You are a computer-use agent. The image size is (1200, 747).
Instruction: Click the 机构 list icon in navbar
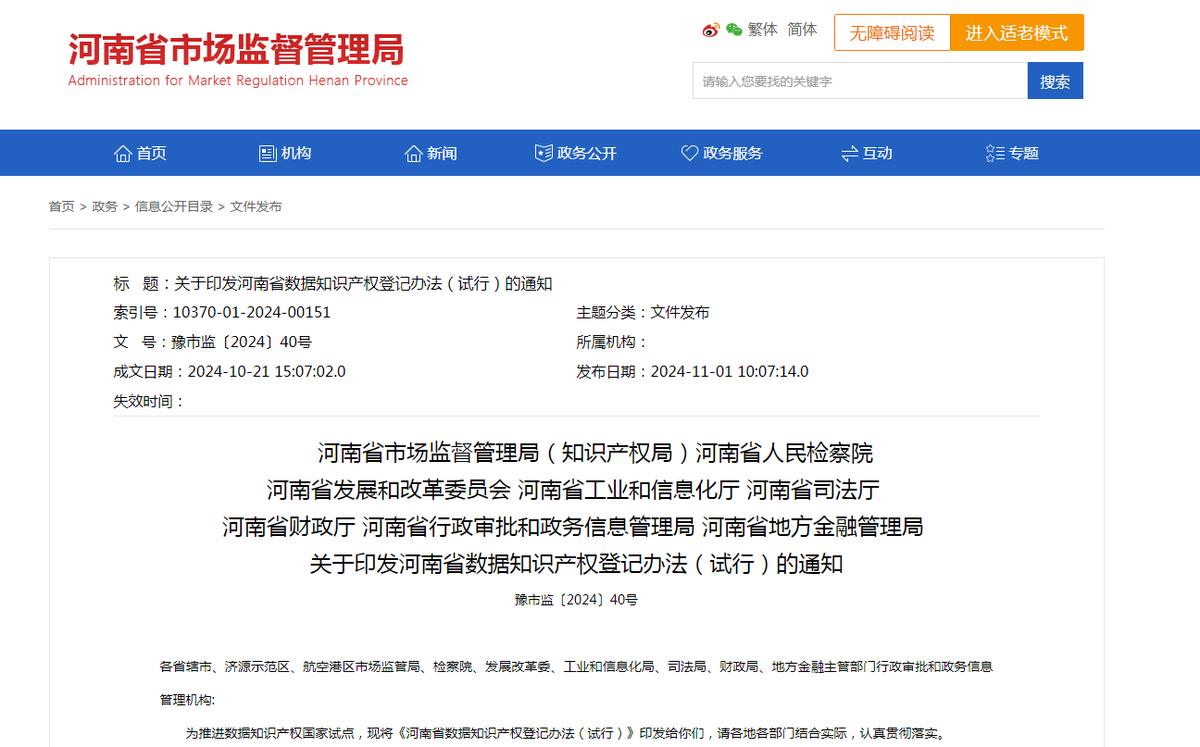(x=267, y=154)
